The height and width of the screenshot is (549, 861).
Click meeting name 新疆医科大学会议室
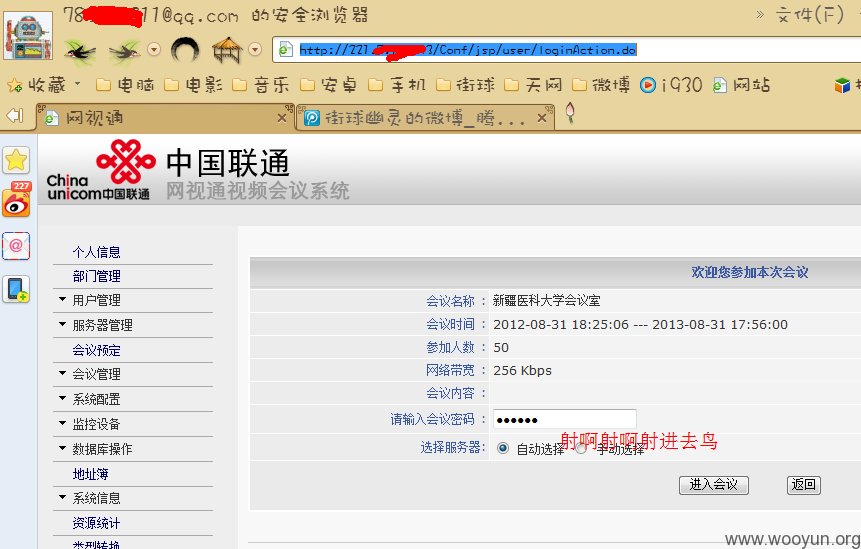[x=546, y=301]
